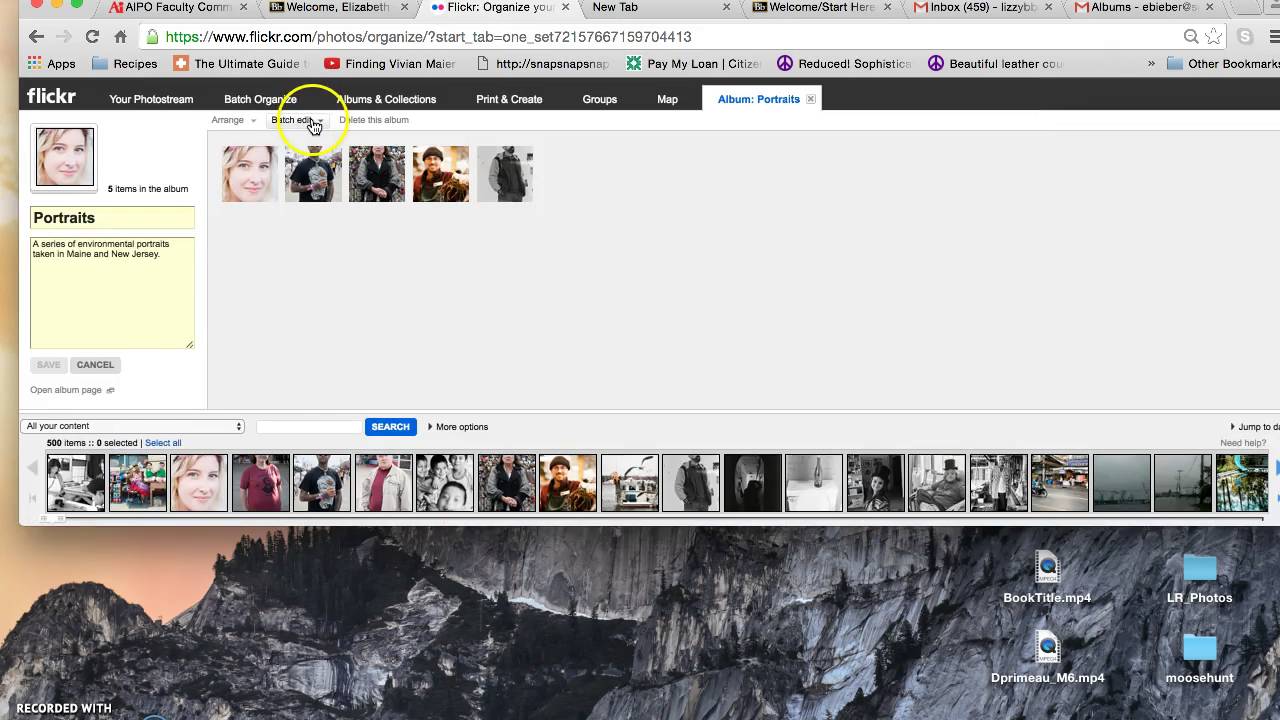Open the Recipes bookmarks folder
The image size is (1280, 720).
(125, 63)
